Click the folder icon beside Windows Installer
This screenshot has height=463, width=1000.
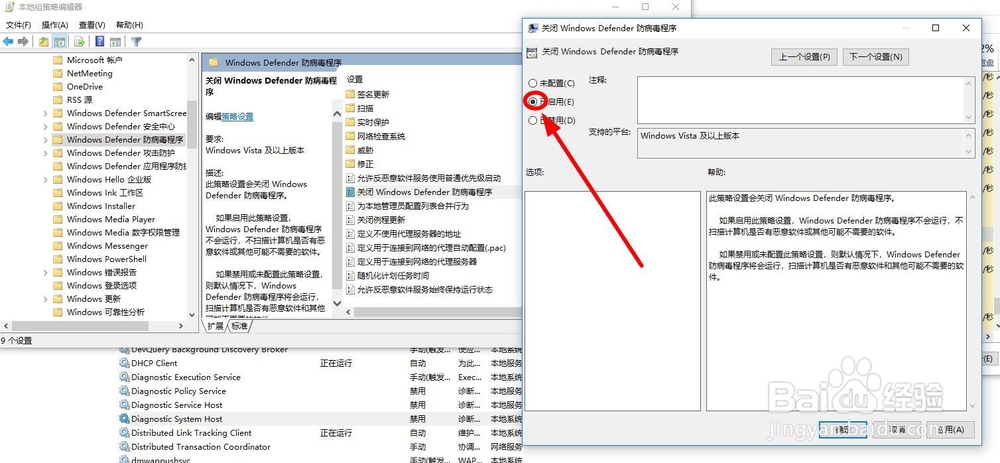tap(57, 206)
